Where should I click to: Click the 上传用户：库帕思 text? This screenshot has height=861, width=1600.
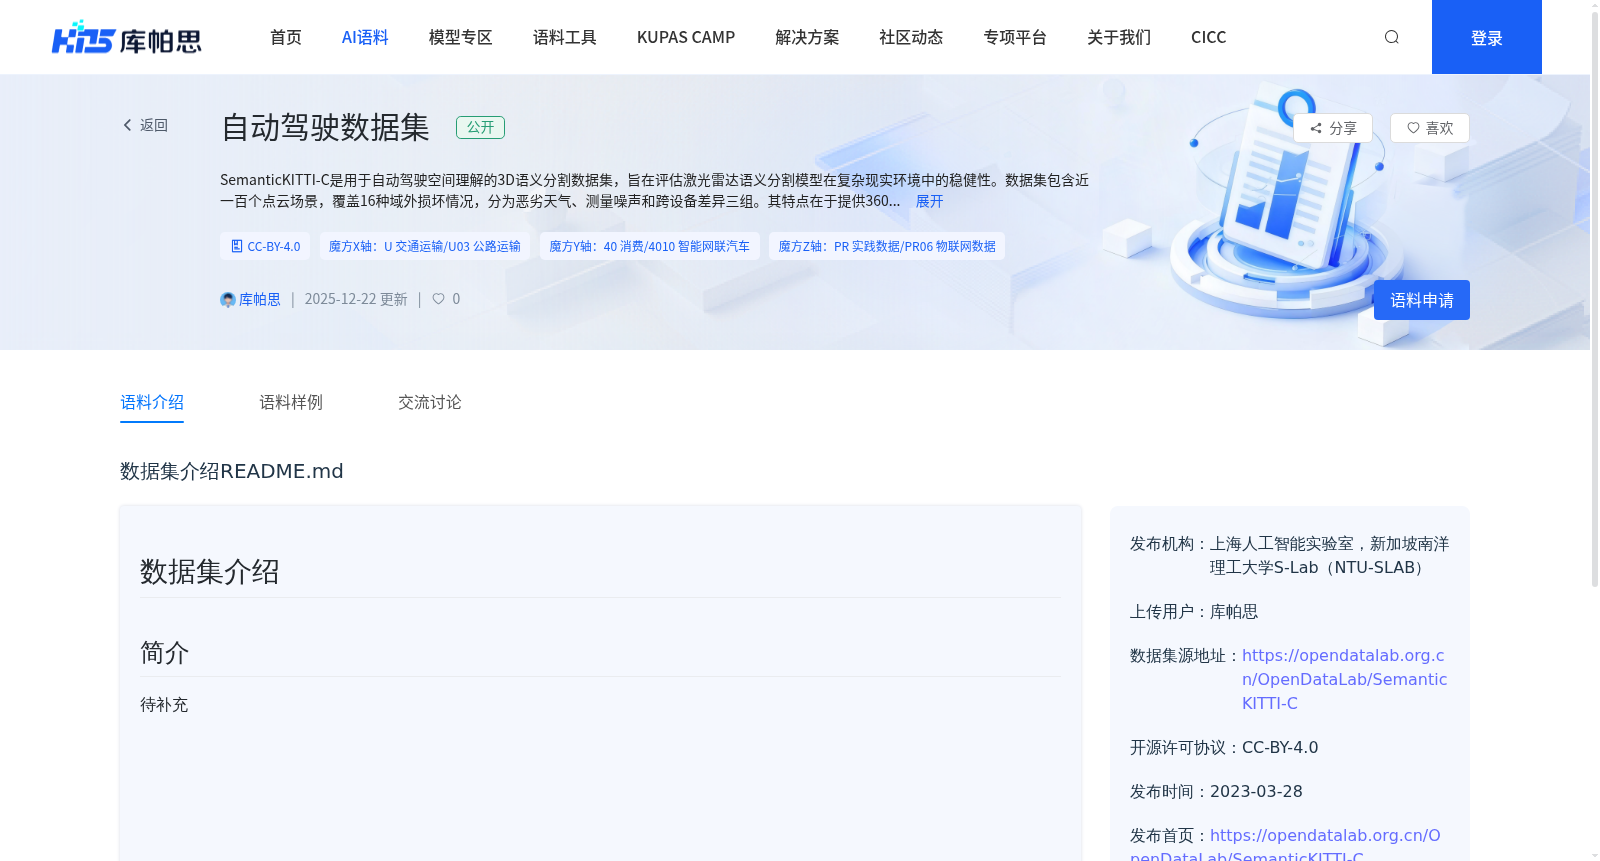[x=1194, y=611]
